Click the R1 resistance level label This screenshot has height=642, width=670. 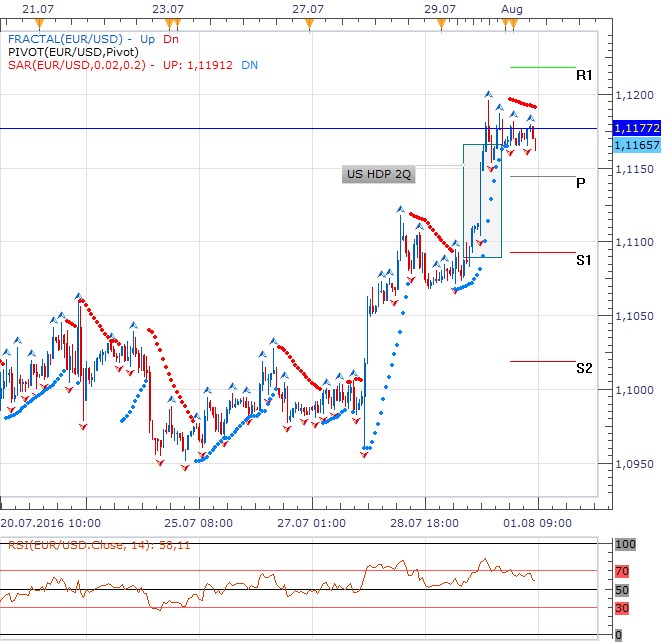pos(584,75)
